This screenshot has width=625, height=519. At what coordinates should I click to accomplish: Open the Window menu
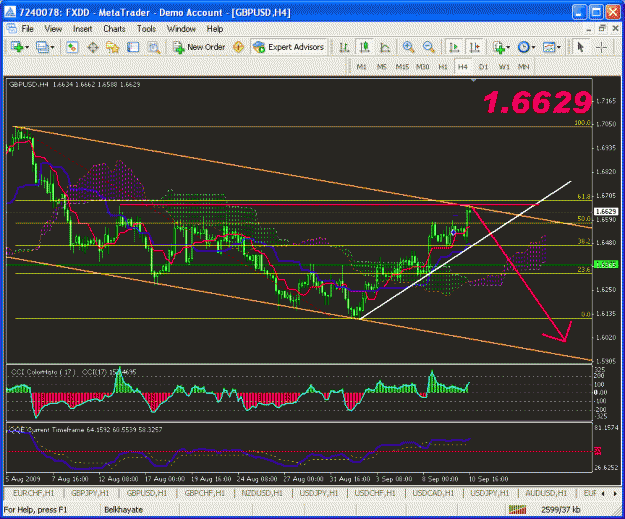pos(181,29)
